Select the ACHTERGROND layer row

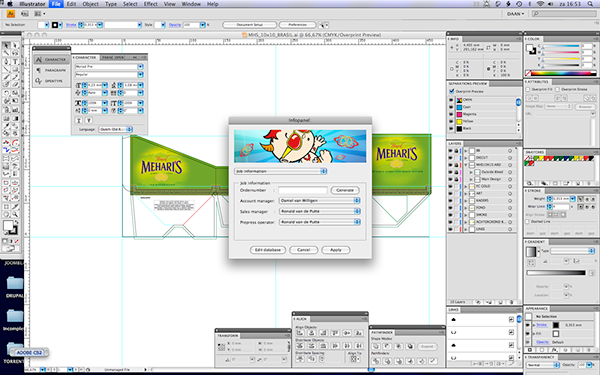pos(482,222)
